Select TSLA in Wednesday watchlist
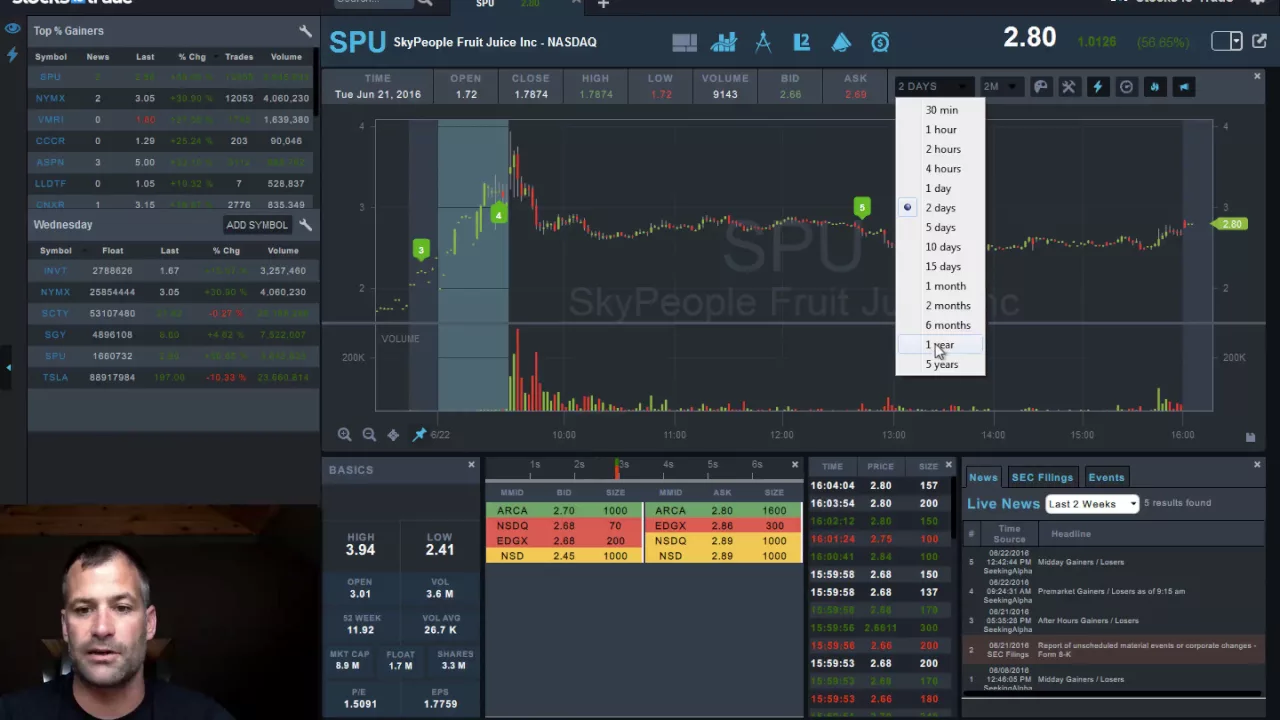Viewport: 1280px width, 720px height. click(x=55, y=377)
